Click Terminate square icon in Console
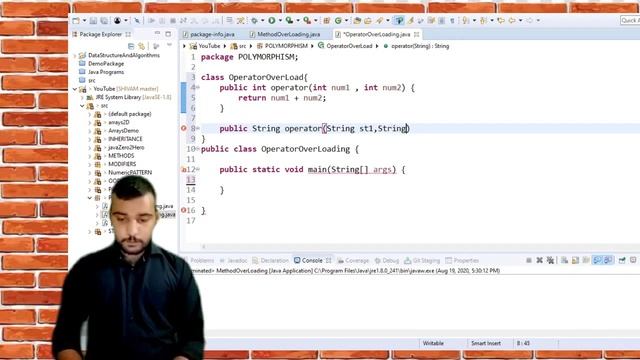The height and width of the screenshot is (360, 640). tap(529, 260)
